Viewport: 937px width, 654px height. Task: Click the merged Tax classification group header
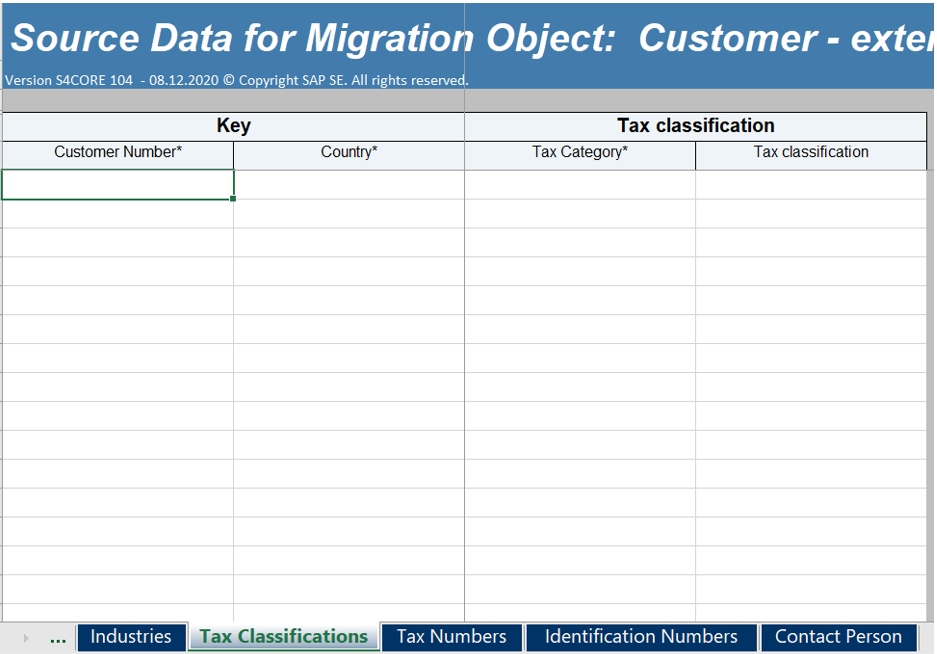(696, 127)
